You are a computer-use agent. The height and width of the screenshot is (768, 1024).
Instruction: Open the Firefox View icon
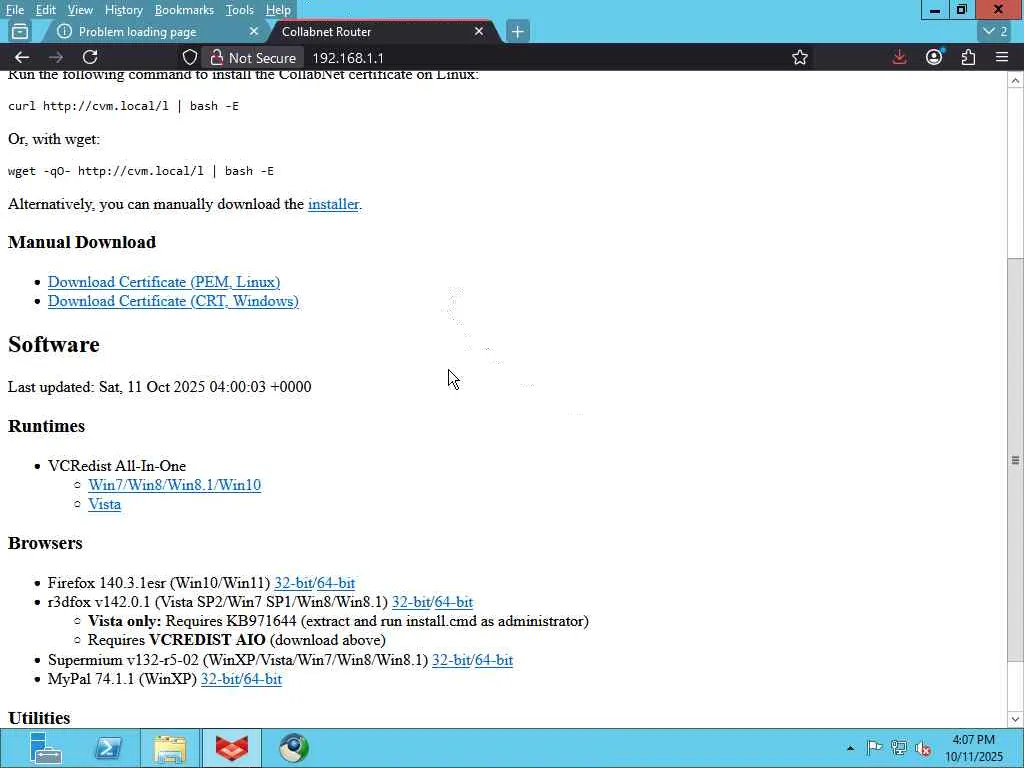coord(20,31)
